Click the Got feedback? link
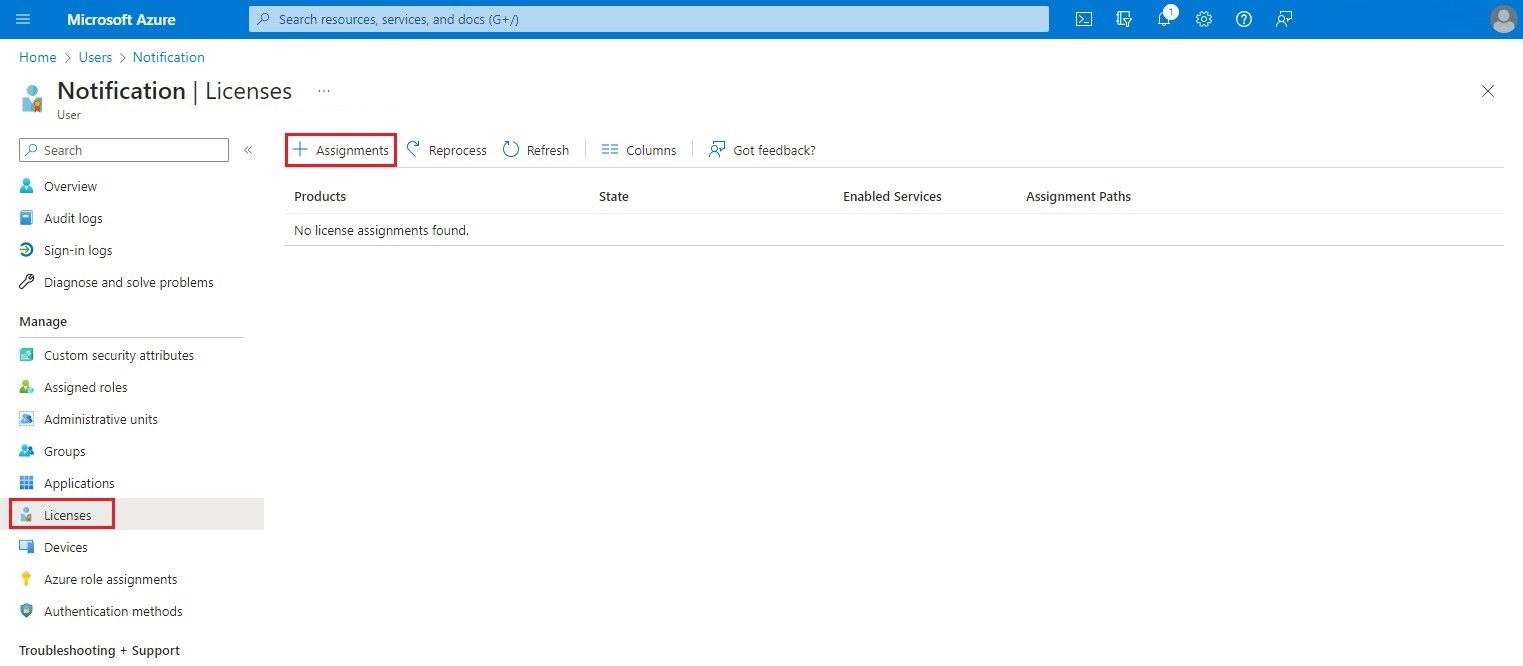 pos(761,149)
